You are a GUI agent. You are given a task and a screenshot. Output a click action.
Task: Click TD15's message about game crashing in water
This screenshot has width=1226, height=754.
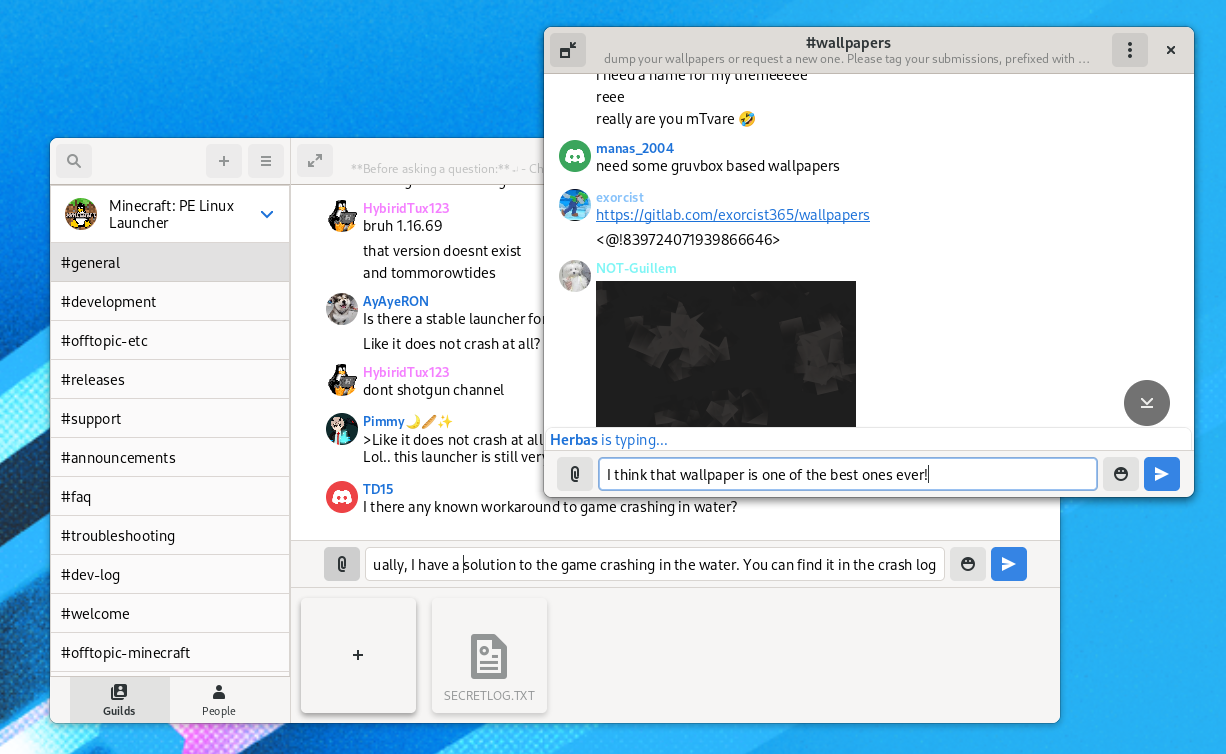pos(550,507)
